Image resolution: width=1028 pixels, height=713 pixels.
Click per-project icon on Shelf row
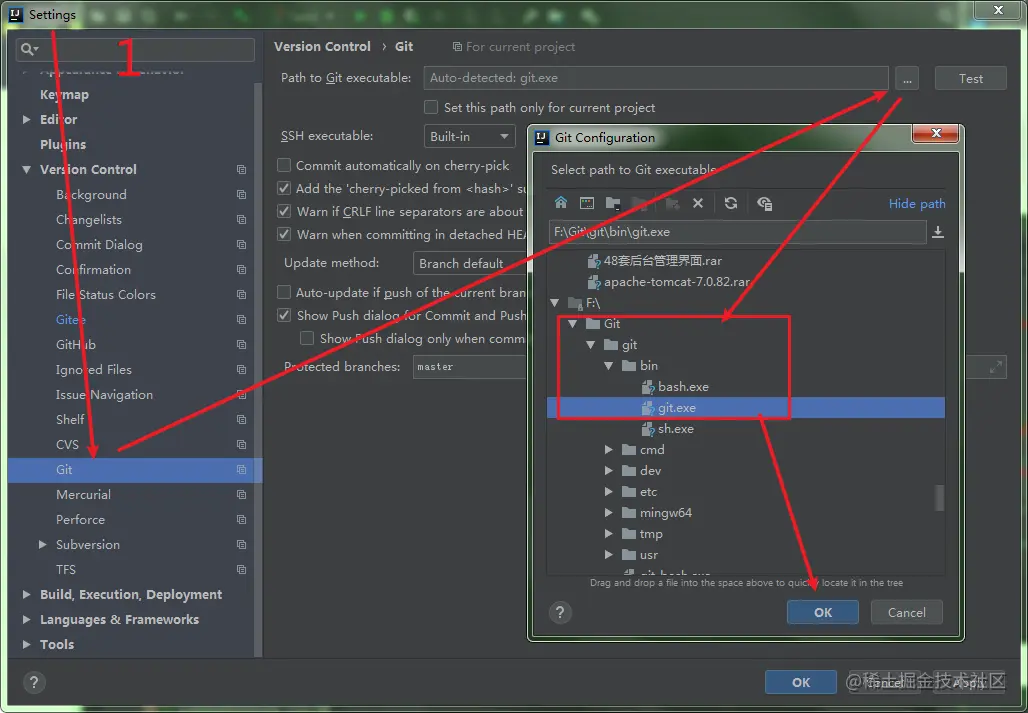(x=241, y=419)
